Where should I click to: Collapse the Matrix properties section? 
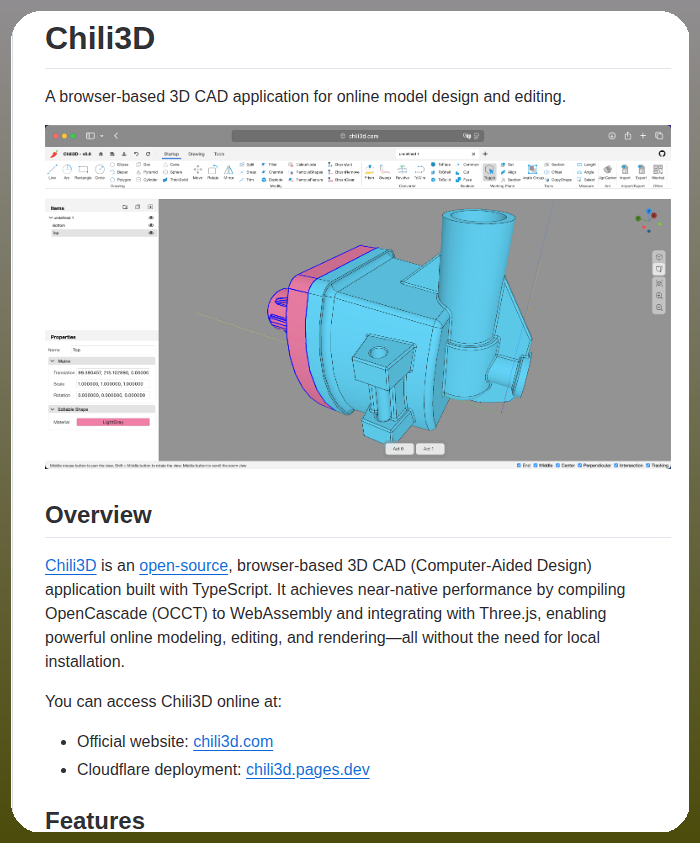point(53,361)
